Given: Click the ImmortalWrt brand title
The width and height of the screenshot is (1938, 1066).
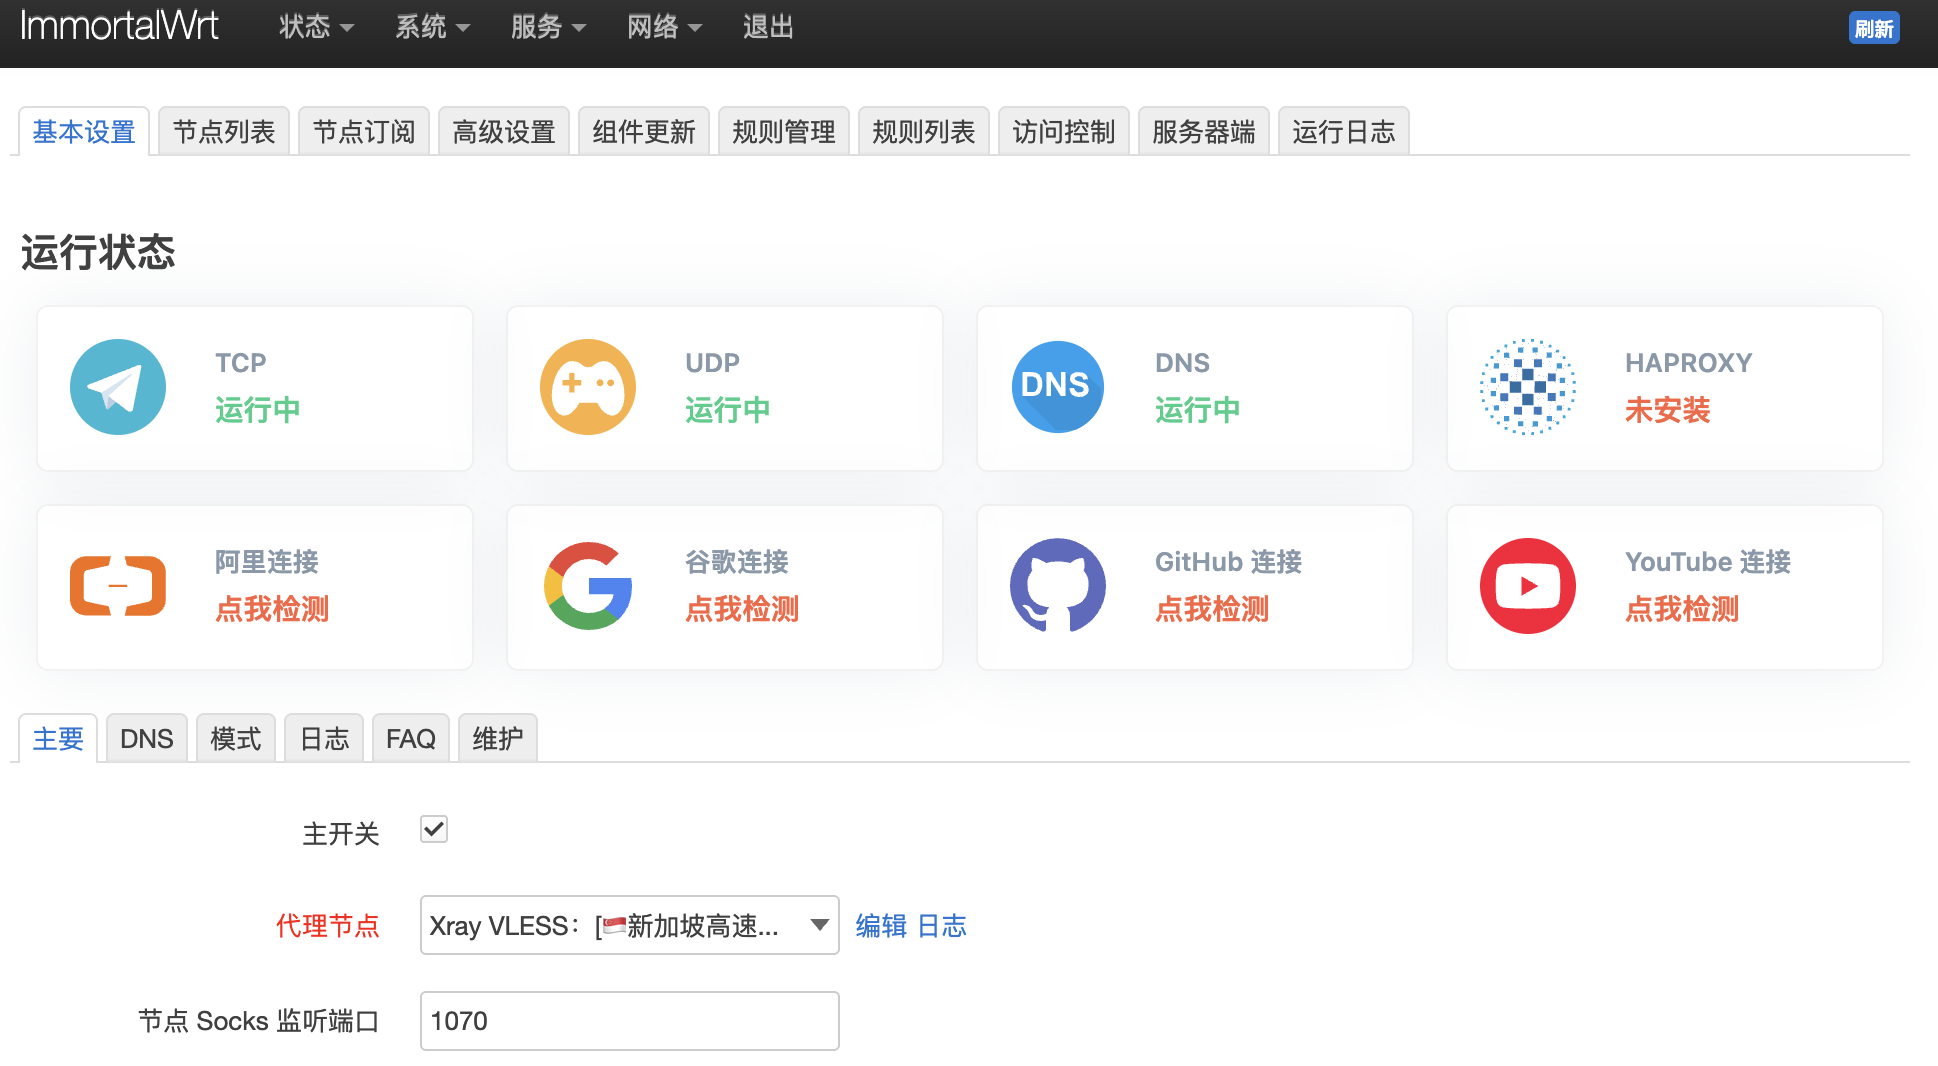Looking at the screenshot, I should [x=119, y=26].
